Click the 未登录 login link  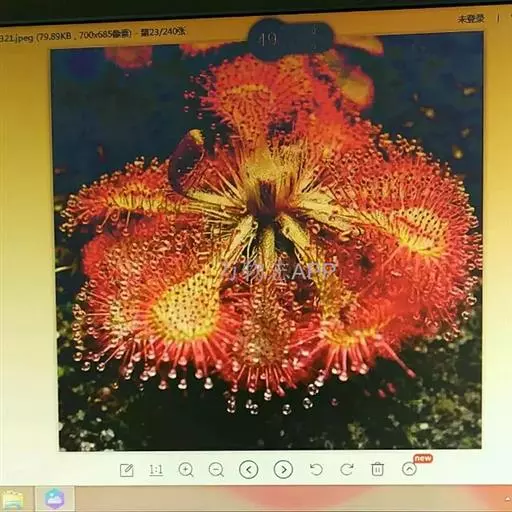[x=470, y=19]
